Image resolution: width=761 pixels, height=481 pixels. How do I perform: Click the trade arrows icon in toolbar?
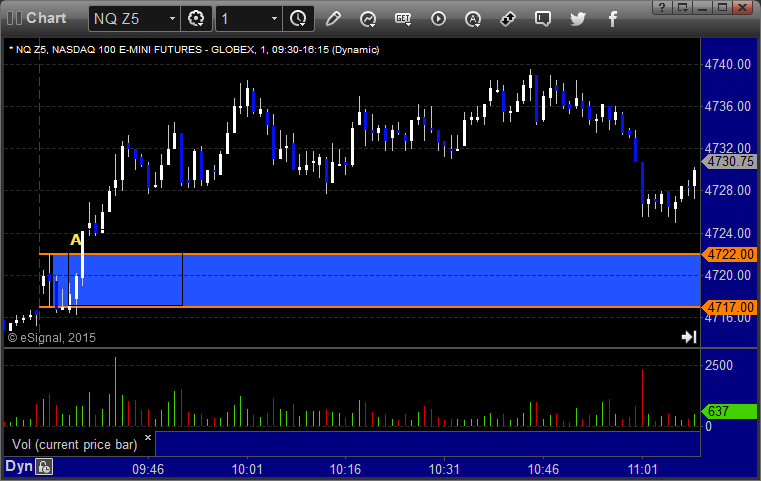pyautogui.click(x=508, y=19)
